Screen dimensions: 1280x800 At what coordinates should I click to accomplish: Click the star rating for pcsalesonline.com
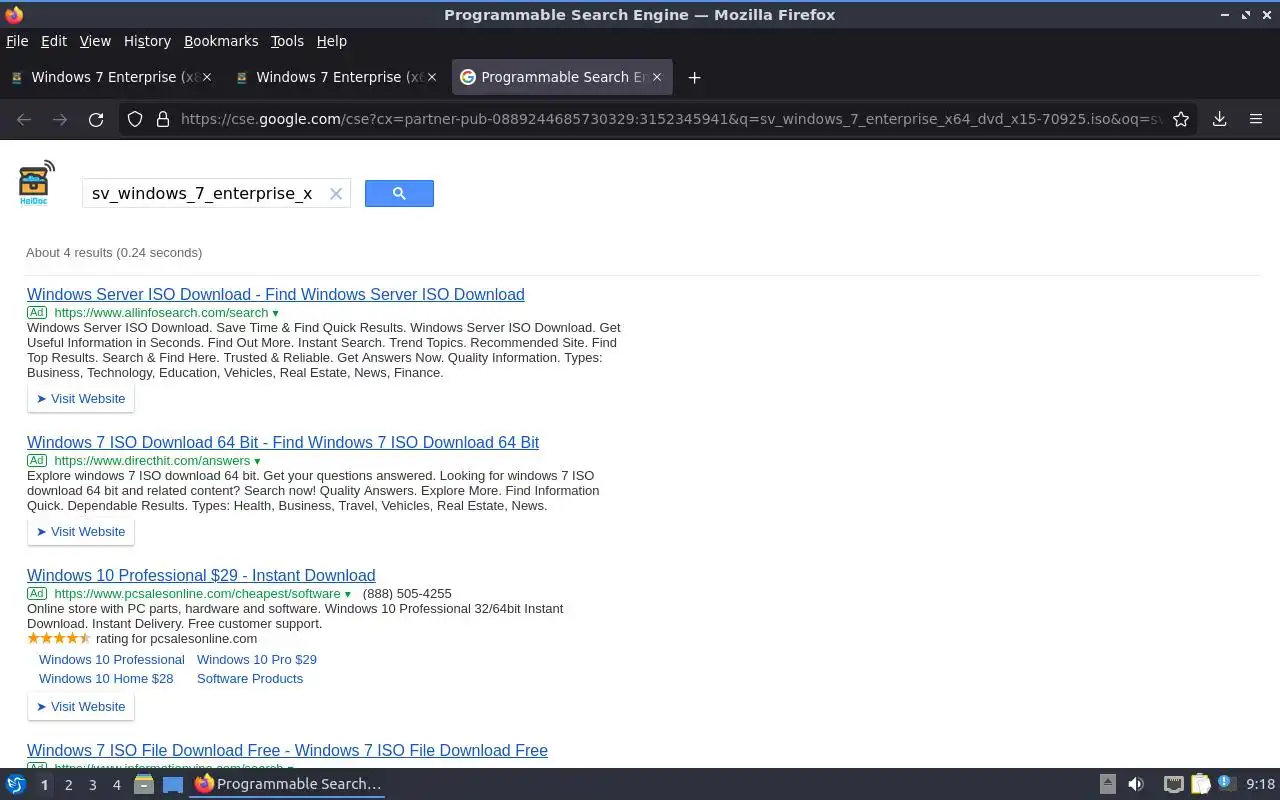pyautogui.click(x=59, y=638)
